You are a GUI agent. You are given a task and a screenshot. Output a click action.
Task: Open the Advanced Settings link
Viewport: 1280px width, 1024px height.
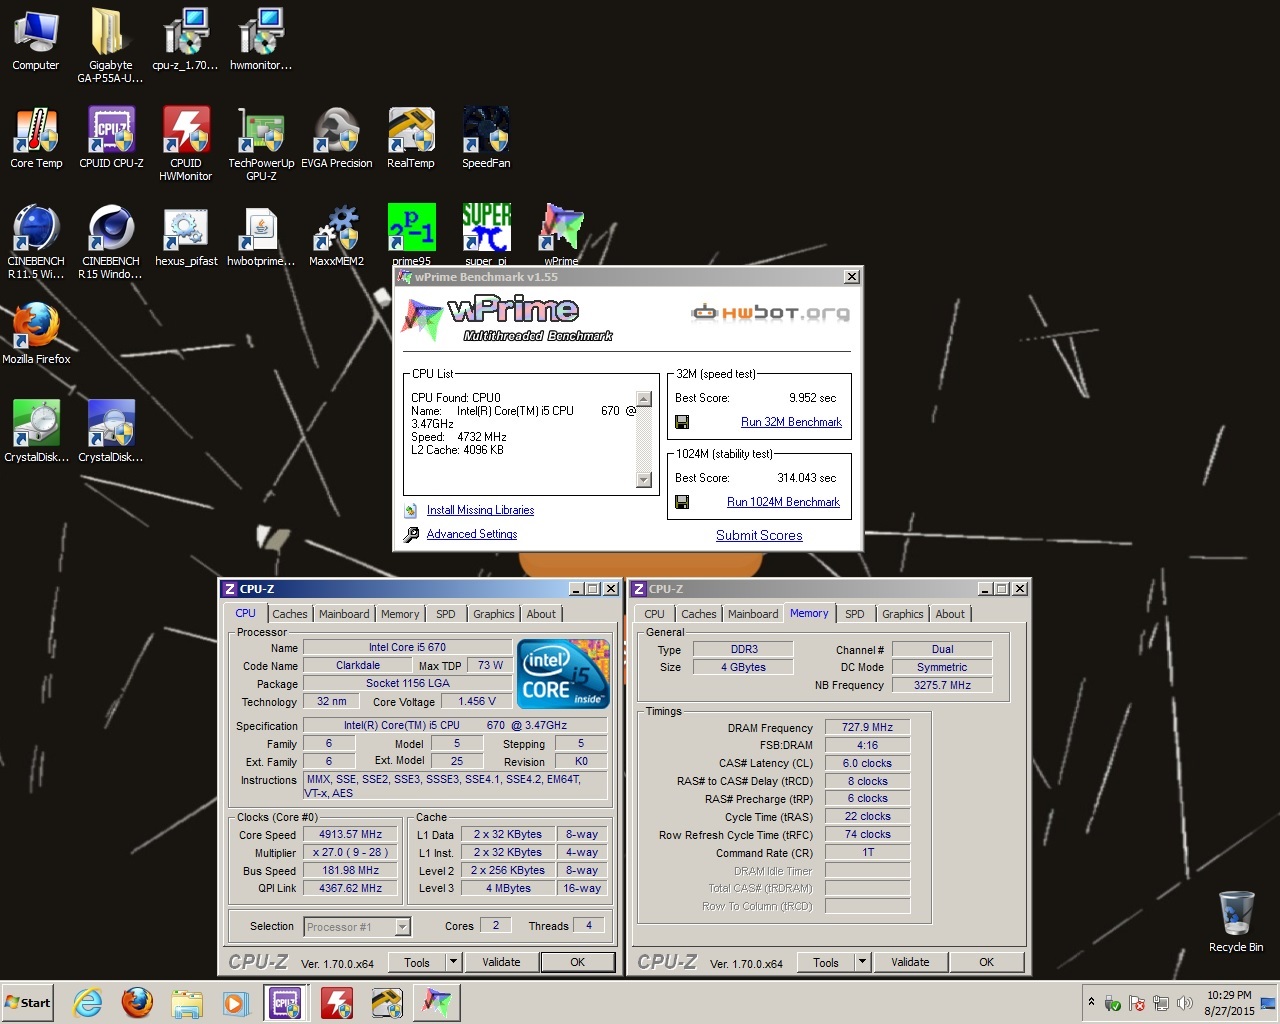click(472, 534)
